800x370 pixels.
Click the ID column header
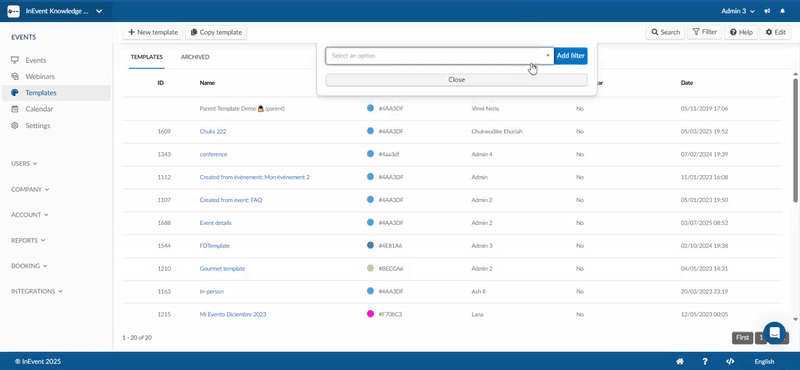click(x=161, y=83)
